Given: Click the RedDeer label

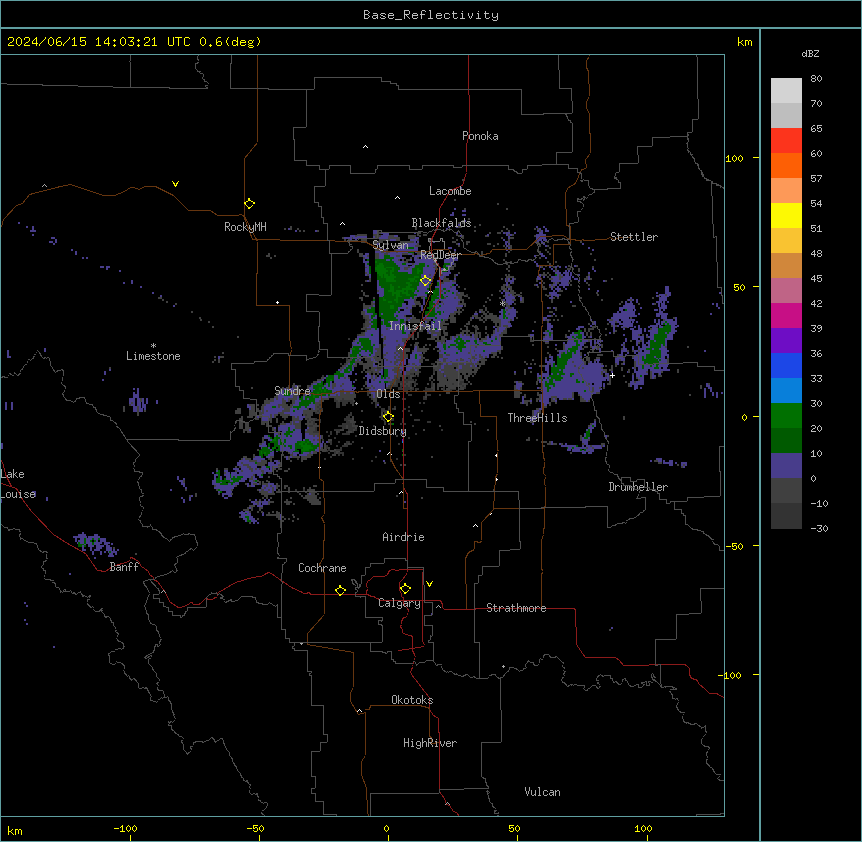Looking at the screenshot, I should [x=440, y=255].
